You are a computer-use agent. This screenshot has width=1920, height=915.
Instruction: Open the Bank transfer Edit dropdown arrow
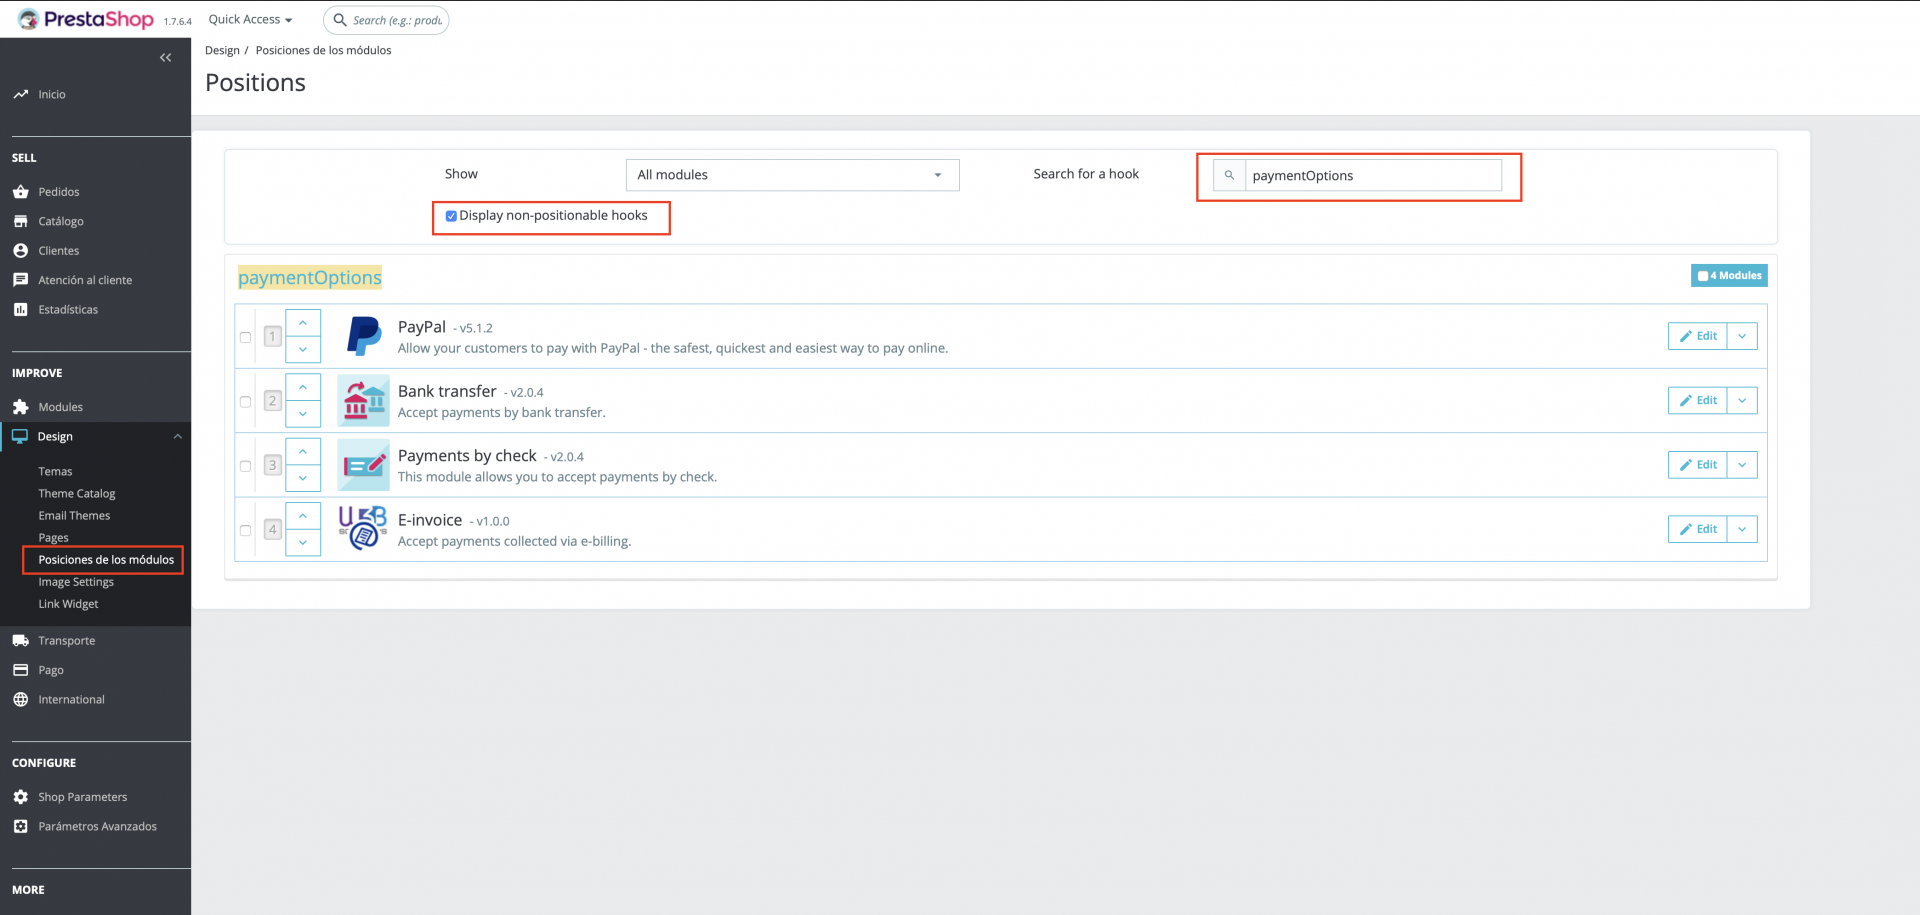(1742, 400)
